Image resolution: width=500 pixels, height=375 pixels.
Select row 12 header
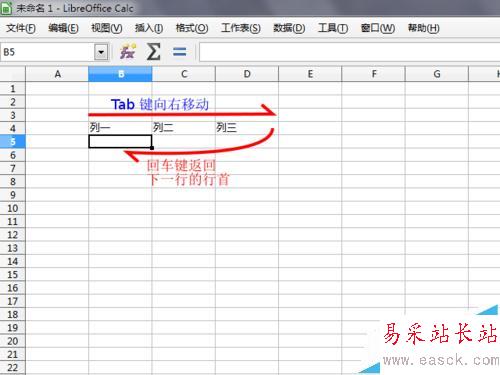tap(13, 235)
